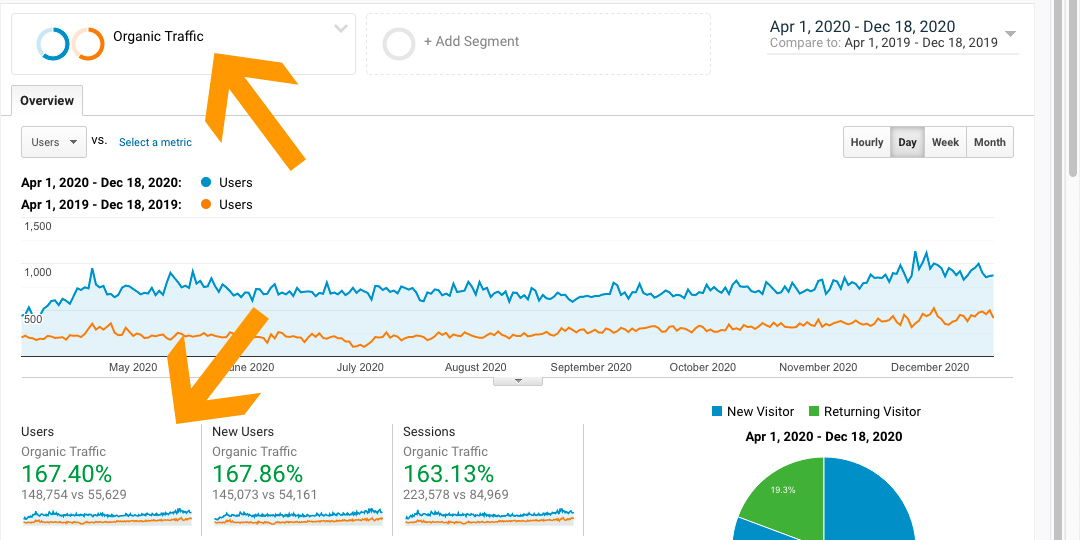This screenshot has width=1080, height=540.
Task: Click the blue New Visitor legend square
Action: point(716,412)
